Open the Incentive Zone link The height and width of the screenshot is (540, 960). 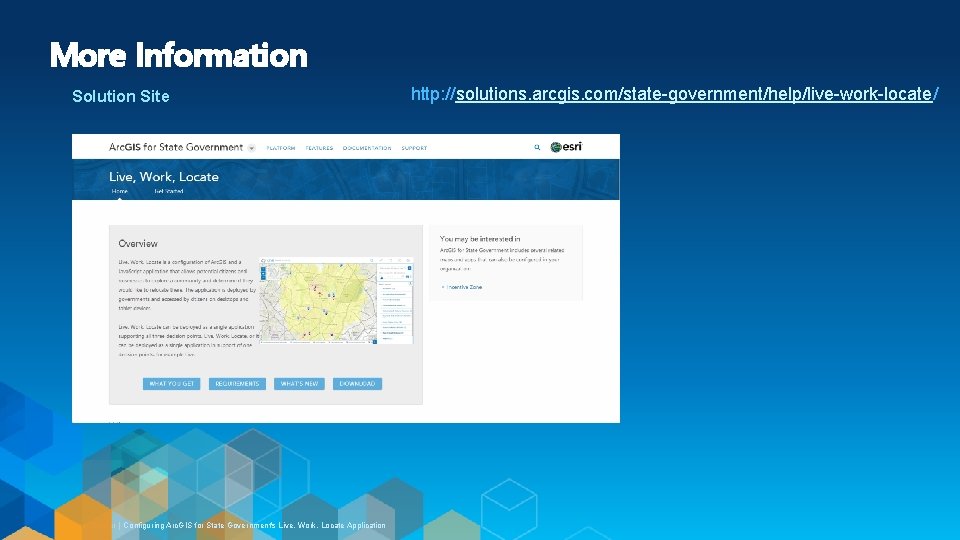(462, 287)
